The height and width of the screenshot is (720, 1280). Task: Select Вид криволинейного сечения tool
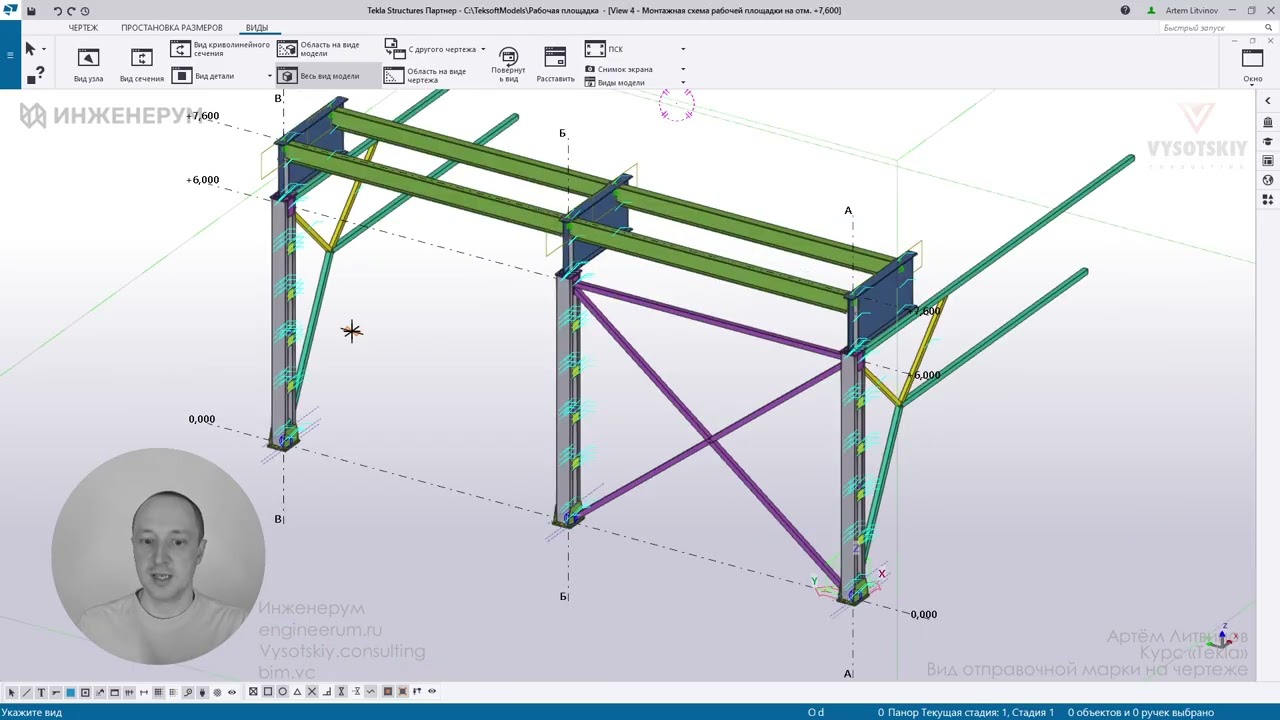(x=221, y=49)
